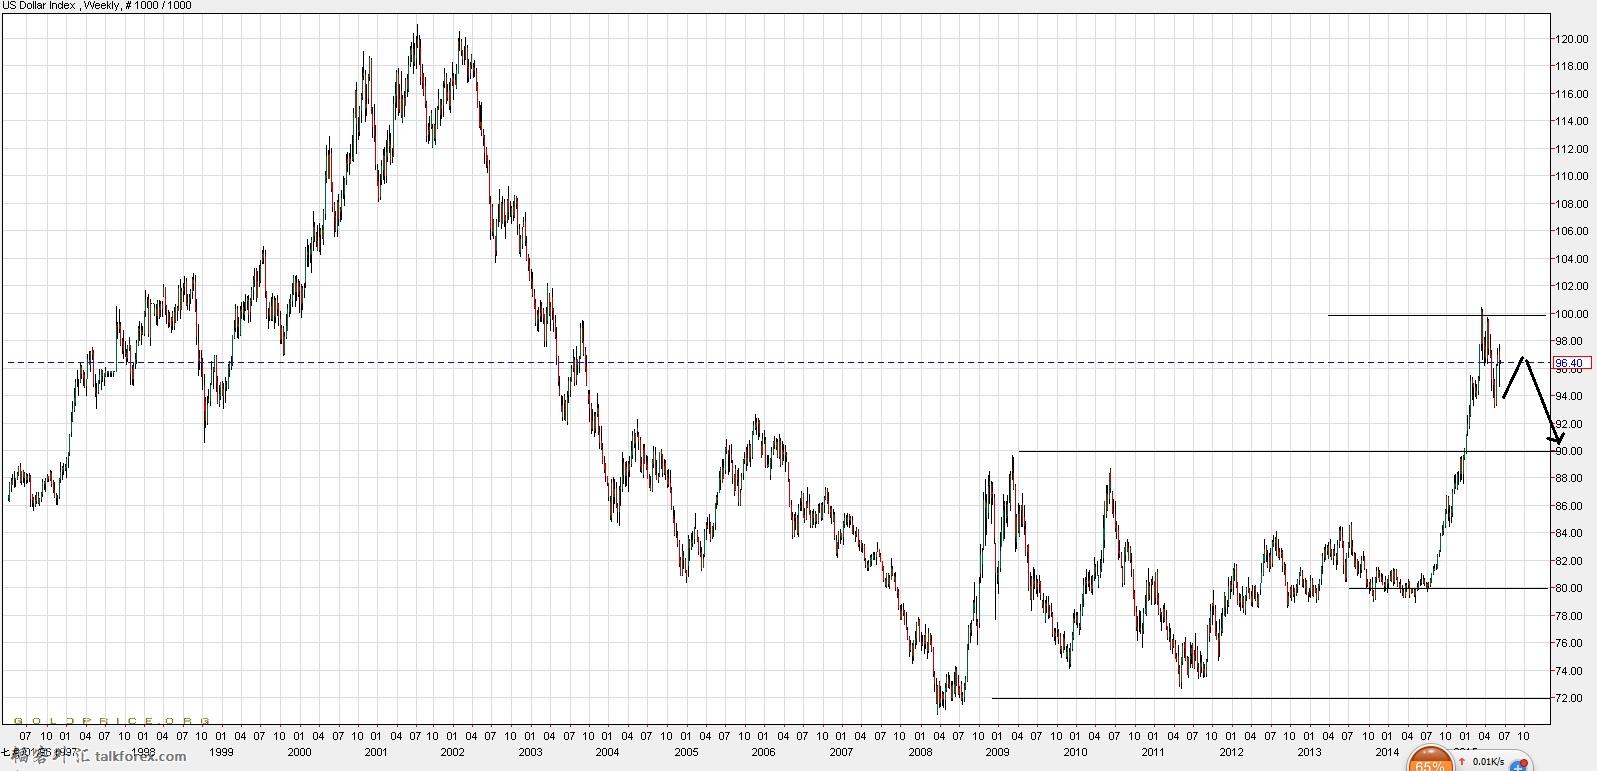Screen dimensions: 1597x771
Task: Click the 2002 year label on time axis
Action: (453, 752)
